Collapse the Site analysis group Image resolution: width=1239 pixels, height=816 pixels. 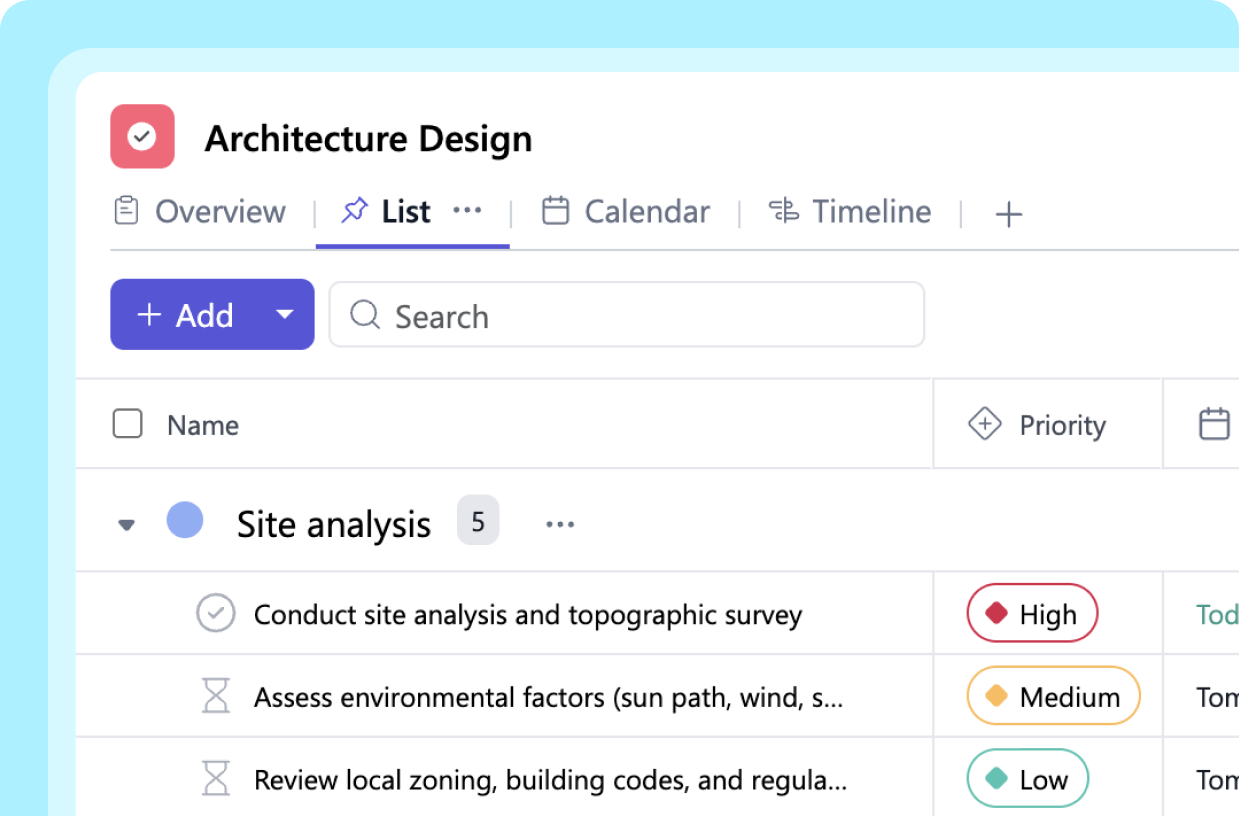pos(127,523)
